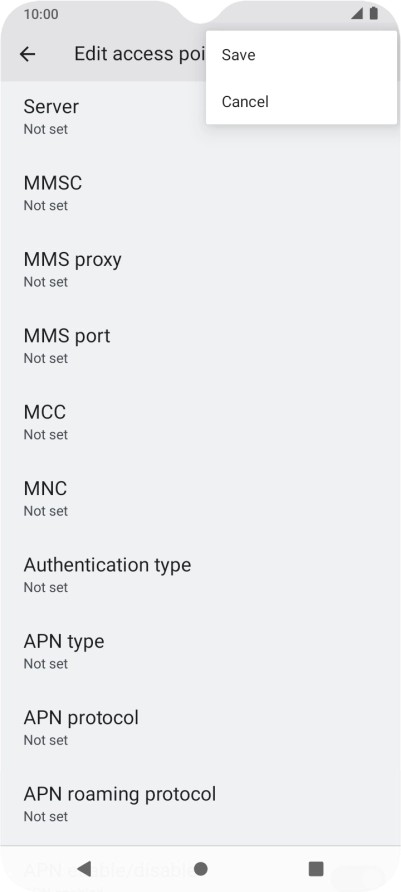Tap the cellular signal status icon

357,13
